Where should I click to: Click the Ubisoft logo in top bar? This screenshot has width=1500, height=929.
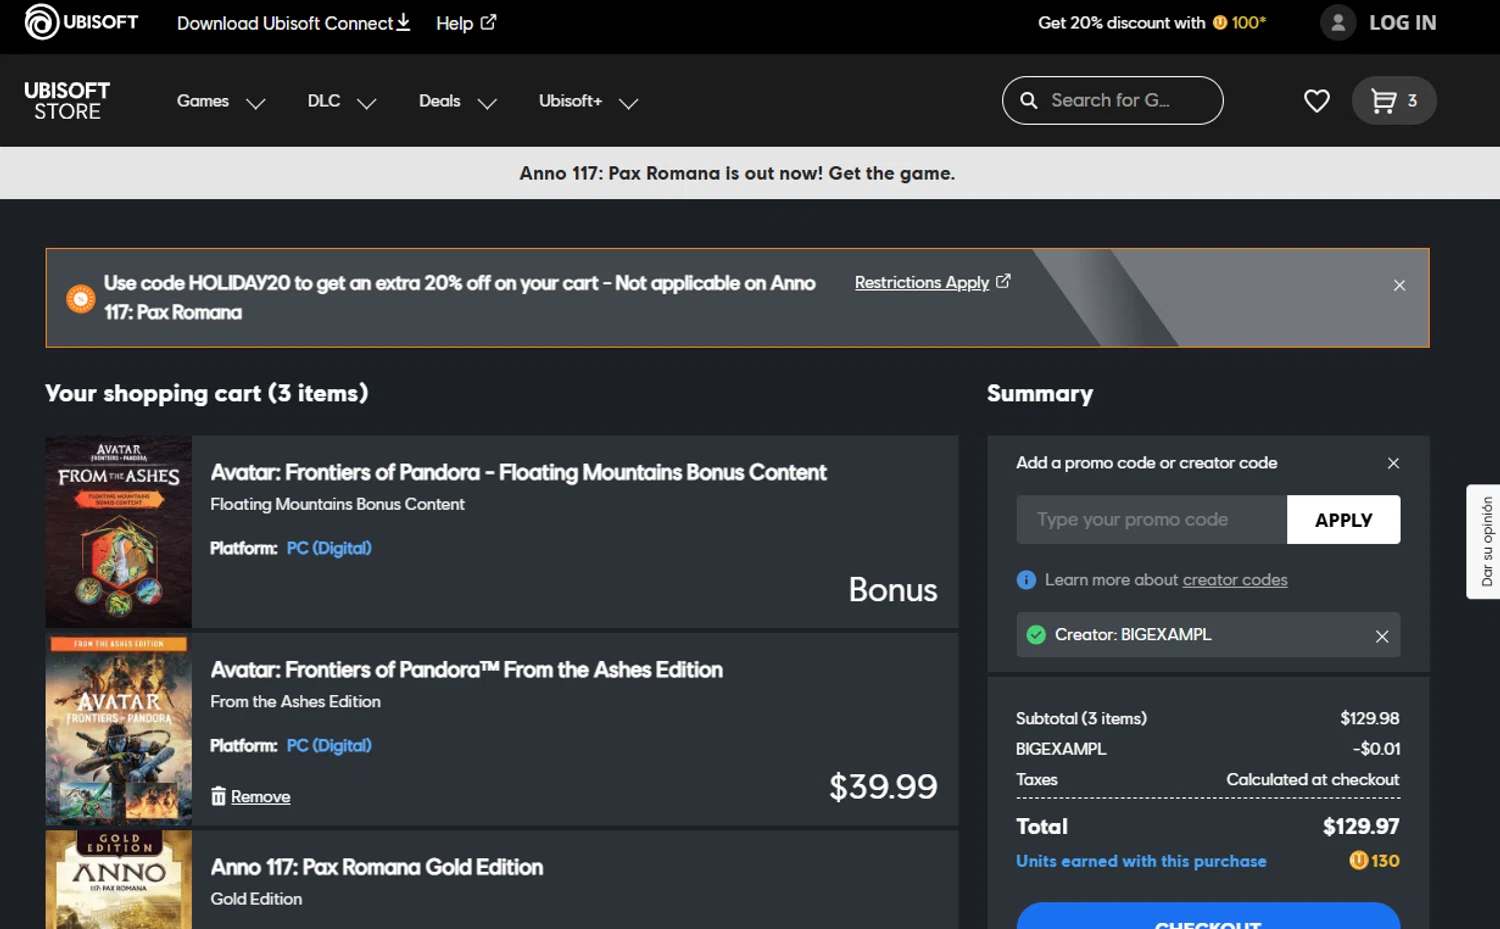(81, 22)
